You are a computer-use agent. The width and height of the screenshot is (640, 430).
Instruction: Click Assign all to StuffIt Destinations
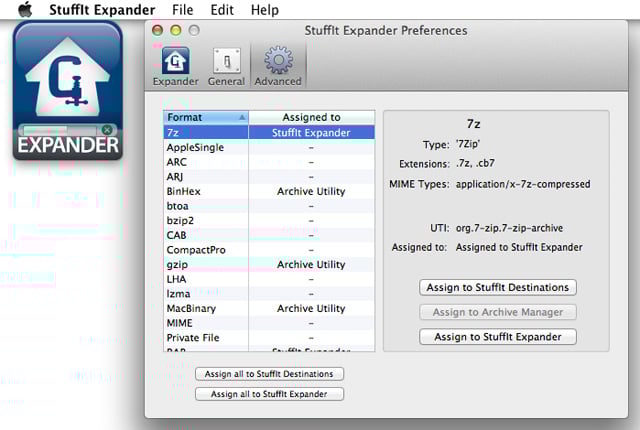tap(269, 374)
